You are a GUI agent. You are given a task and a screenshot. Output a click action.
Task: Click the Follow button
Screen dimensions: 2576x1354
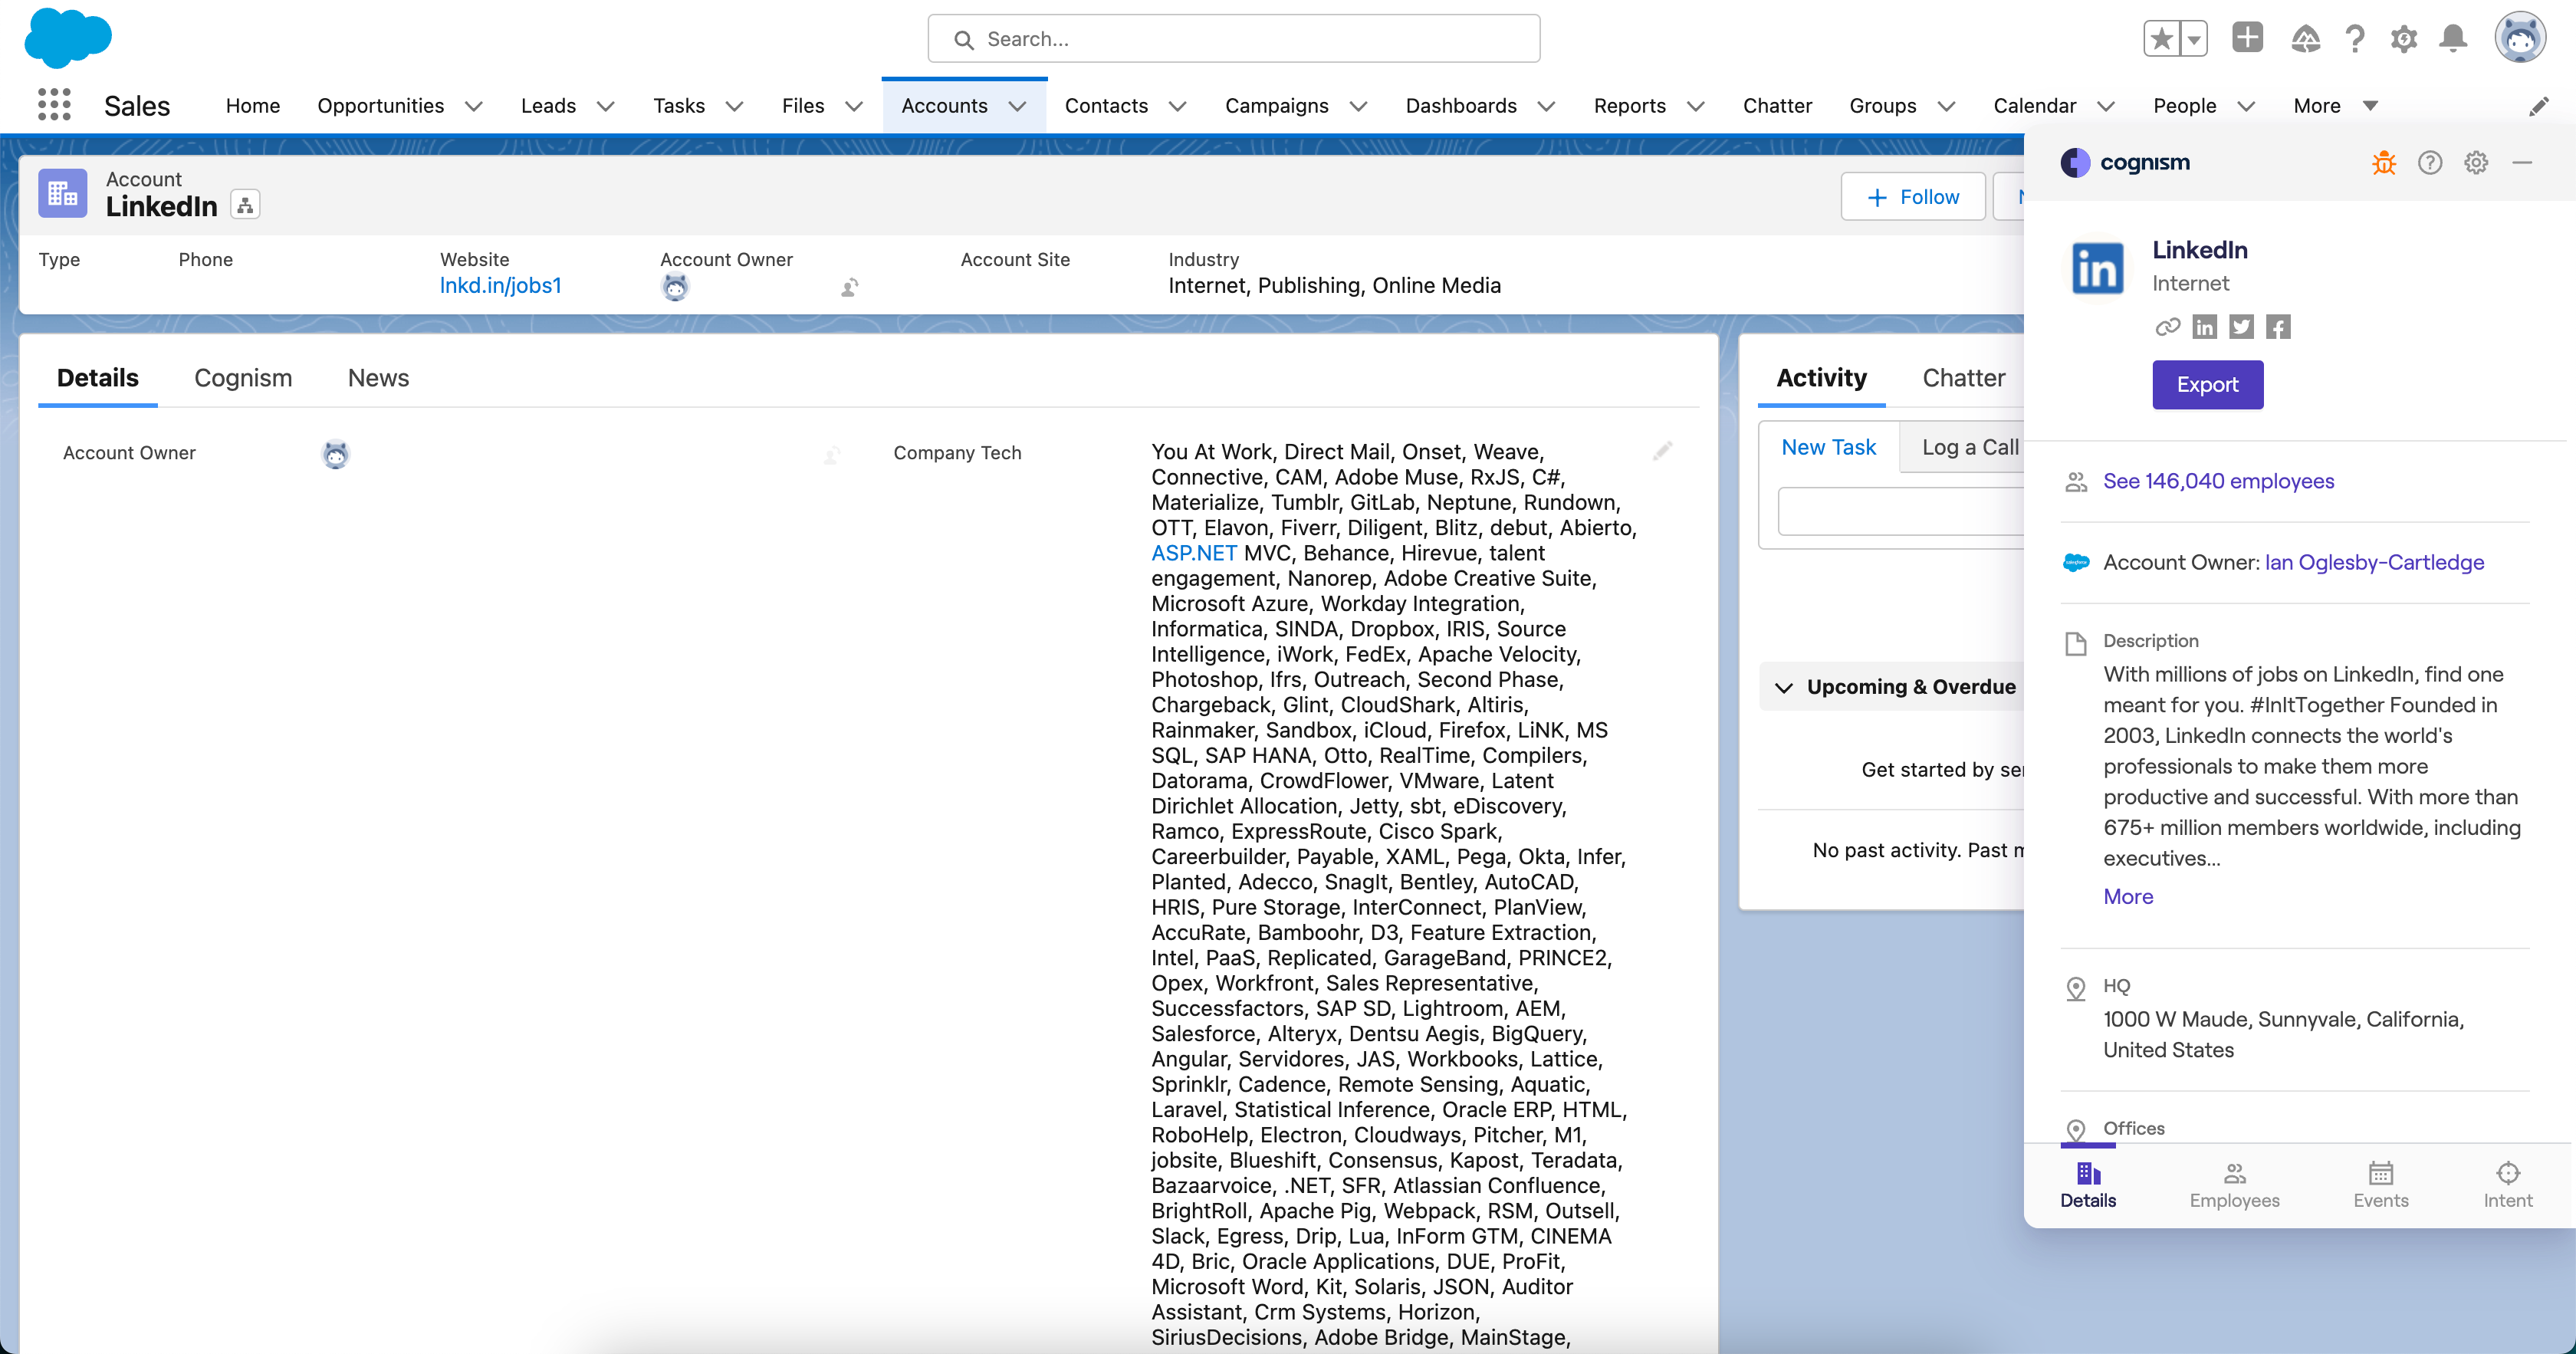(1913, 197)
